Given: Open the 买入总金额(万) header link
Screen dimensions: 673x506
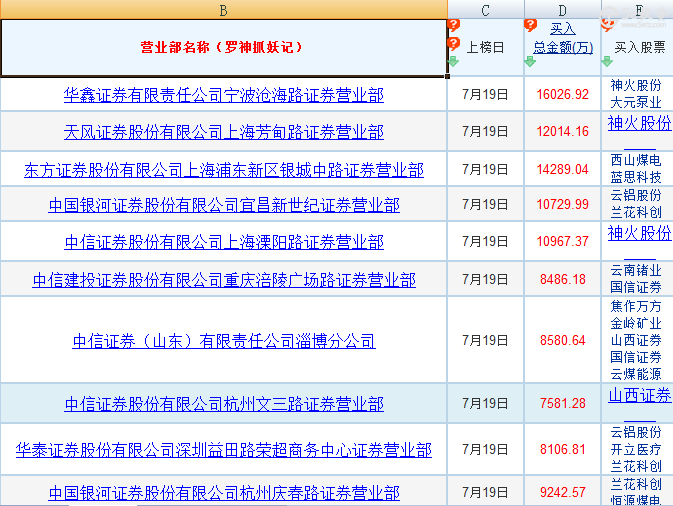Looking at the screenshot, I should tap(563, 38).
